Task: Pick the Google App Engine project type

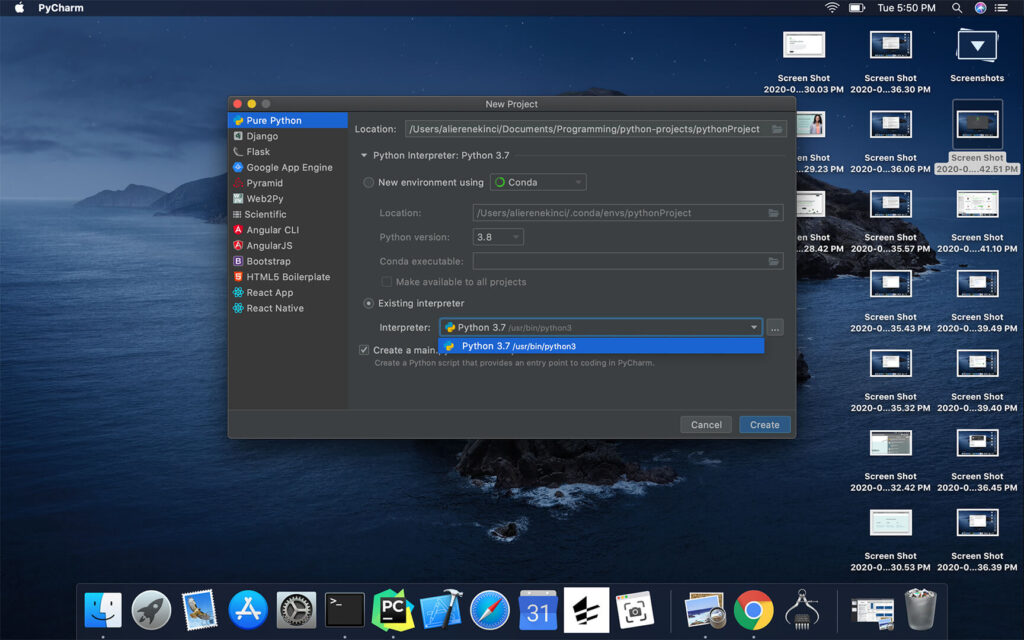Action: pyautogui.click(x=287, y=167)
